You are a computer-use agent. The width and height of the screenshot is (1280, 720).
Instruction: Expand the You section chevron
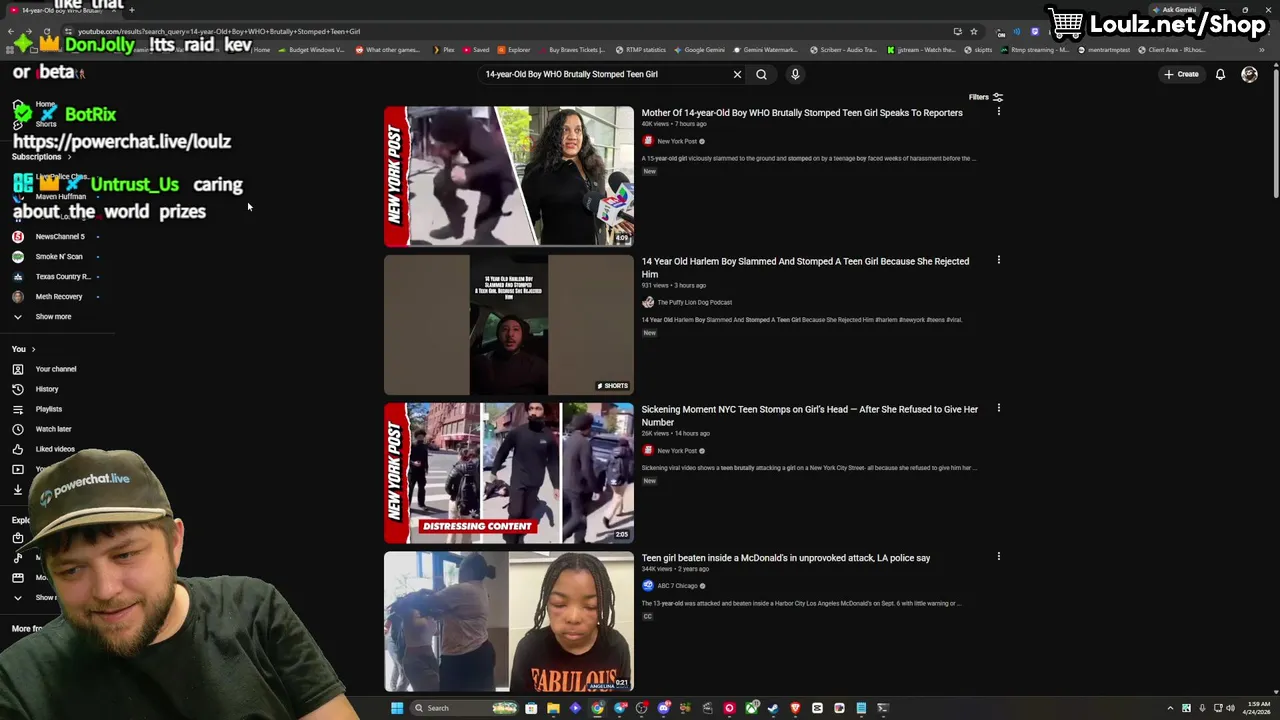(x=33, y=349)
